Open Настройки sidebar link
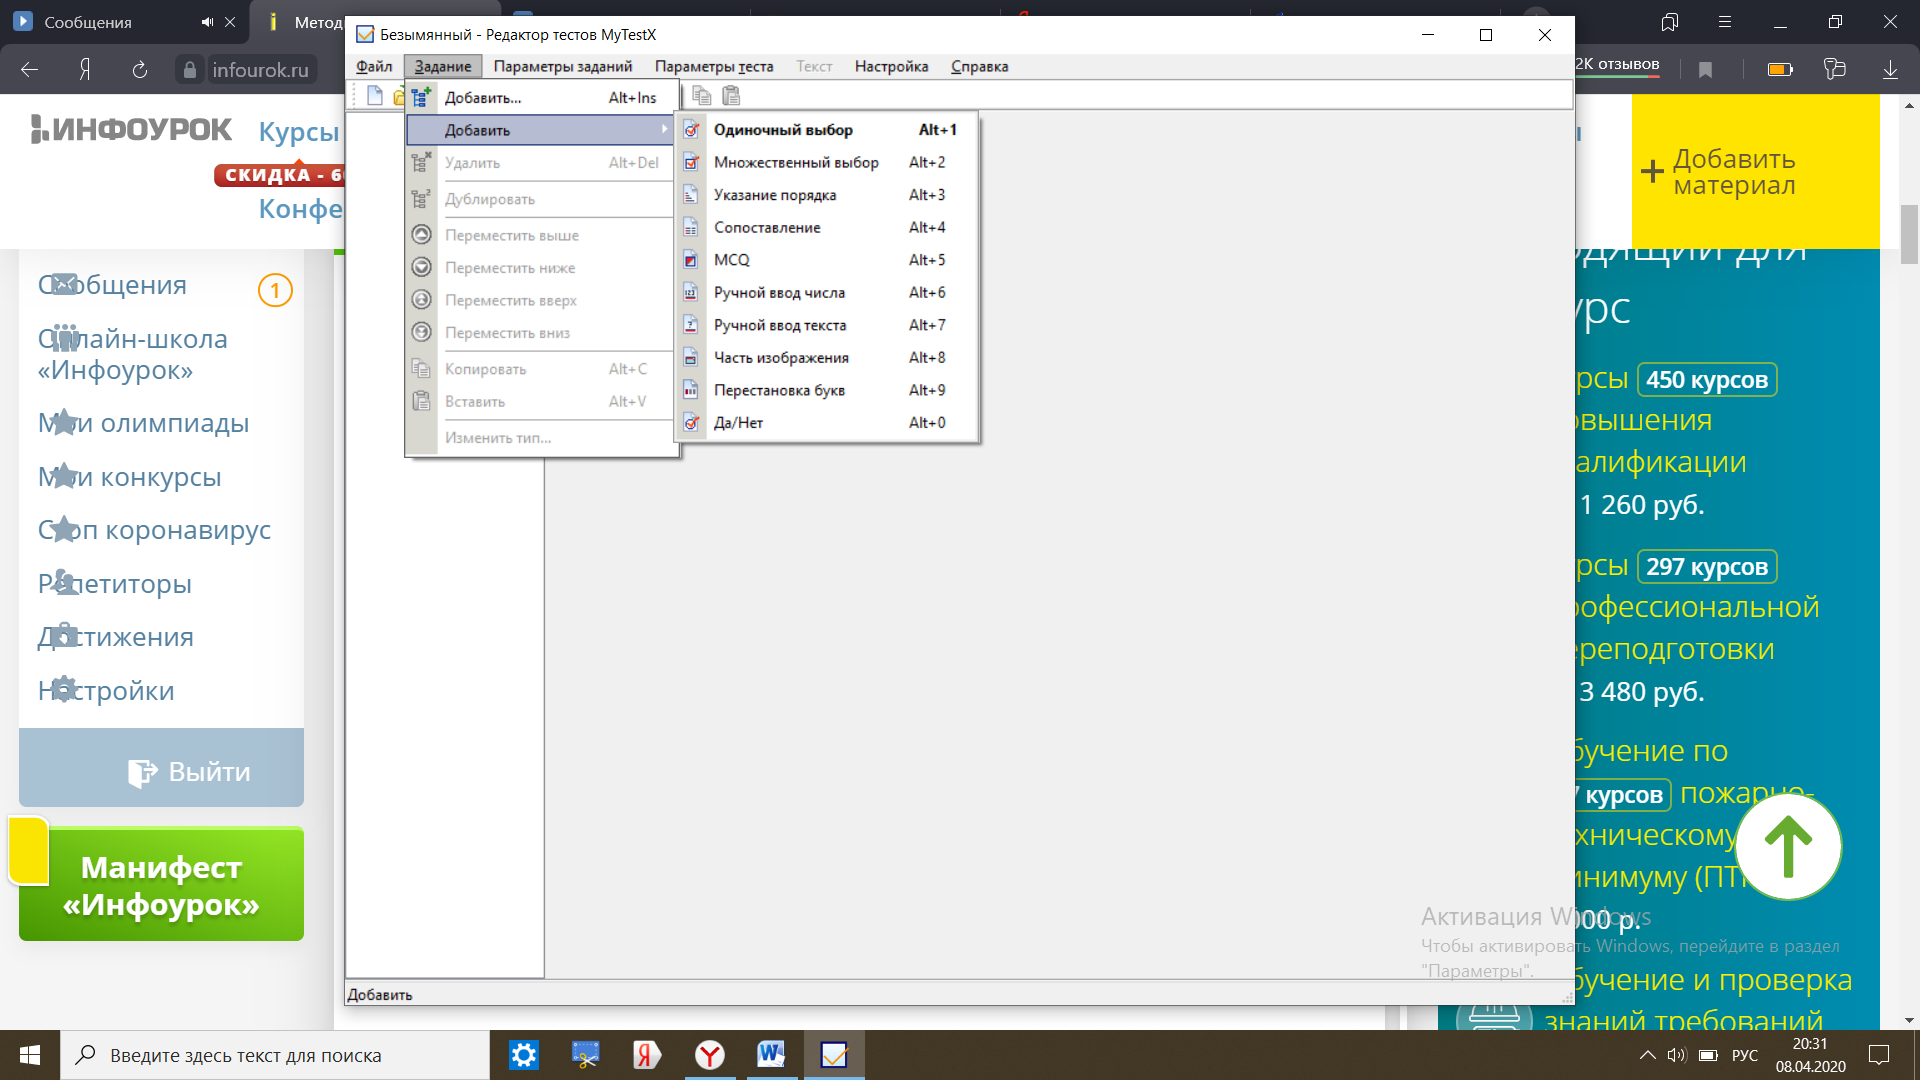The width and height of the screenshot is (1920, 1080). tap(106, 691)
